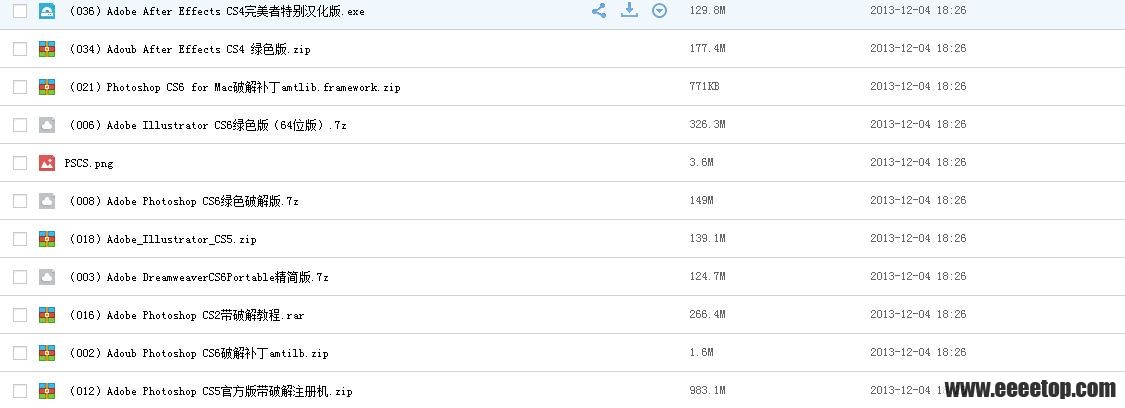Click the archive icon for (002) Adoub Photoshop CS6
1125x408 pixels.
[x=47, y=353]
